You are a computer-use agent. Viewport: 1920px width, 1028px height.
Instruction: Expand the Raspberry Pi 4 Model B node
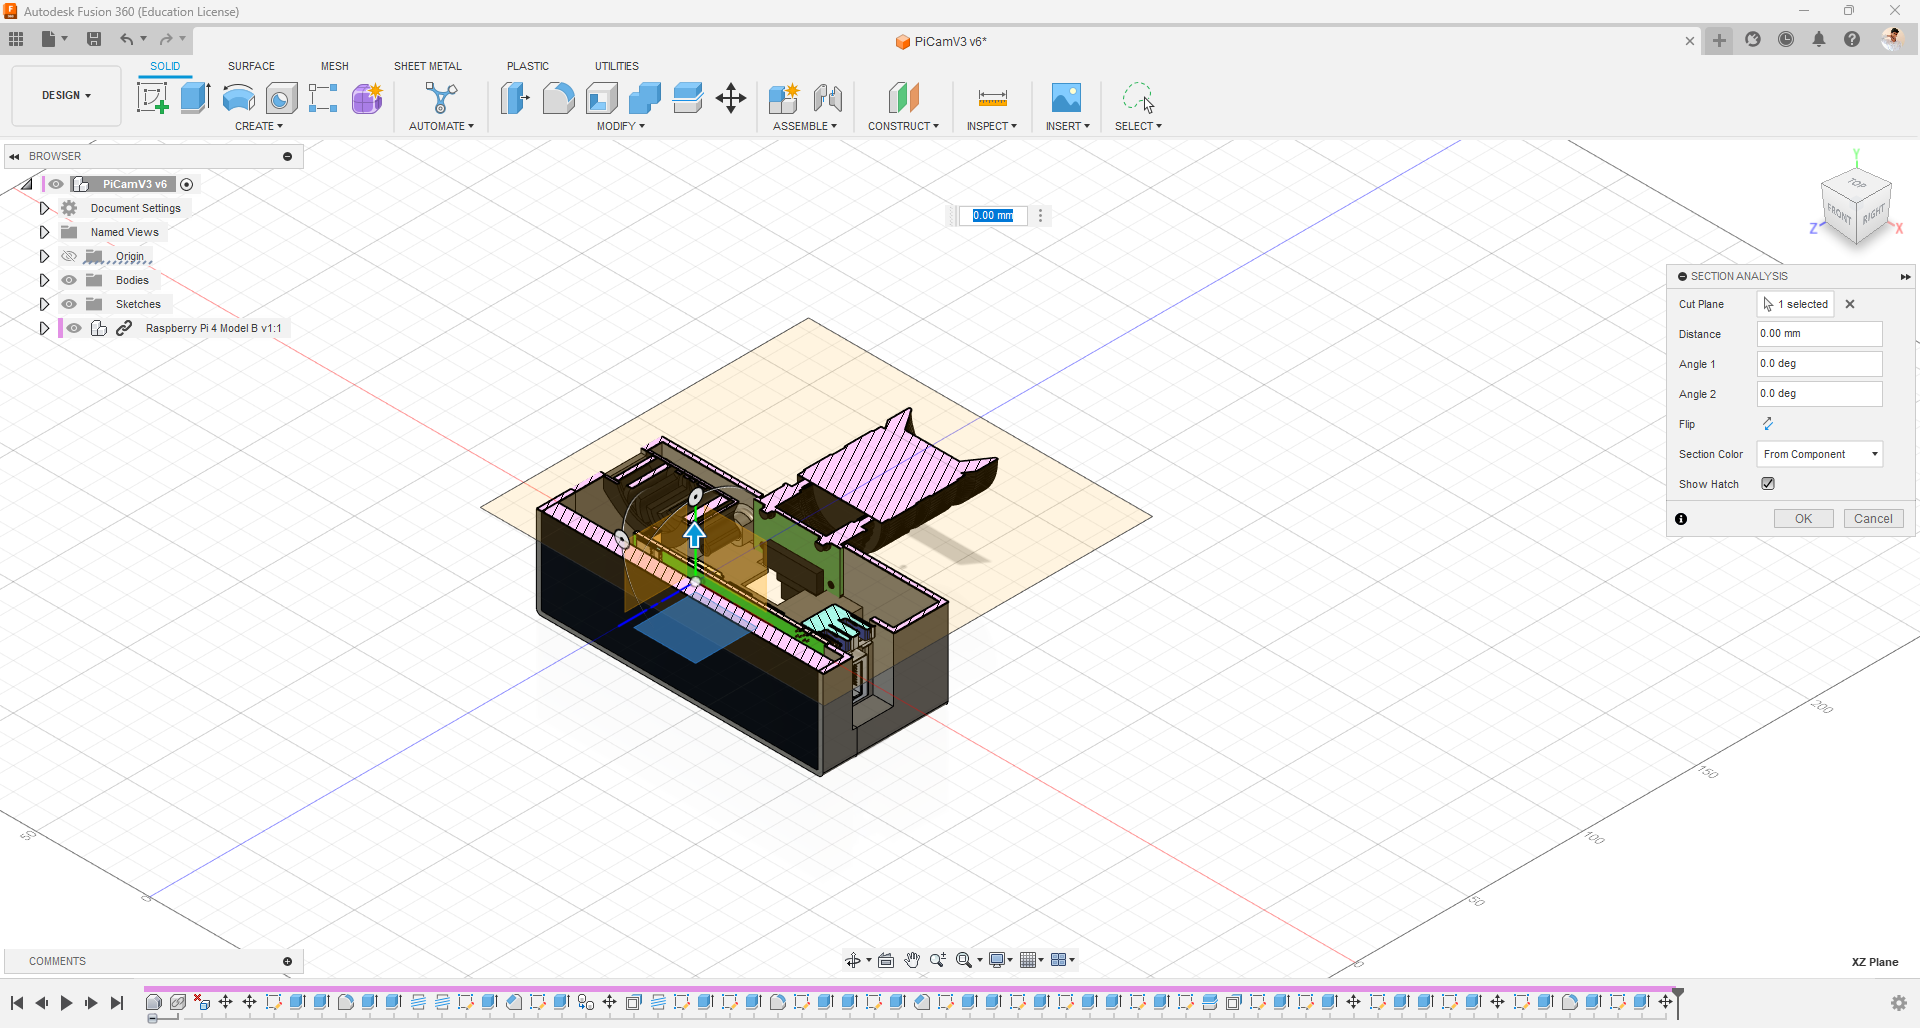point(44,328)
